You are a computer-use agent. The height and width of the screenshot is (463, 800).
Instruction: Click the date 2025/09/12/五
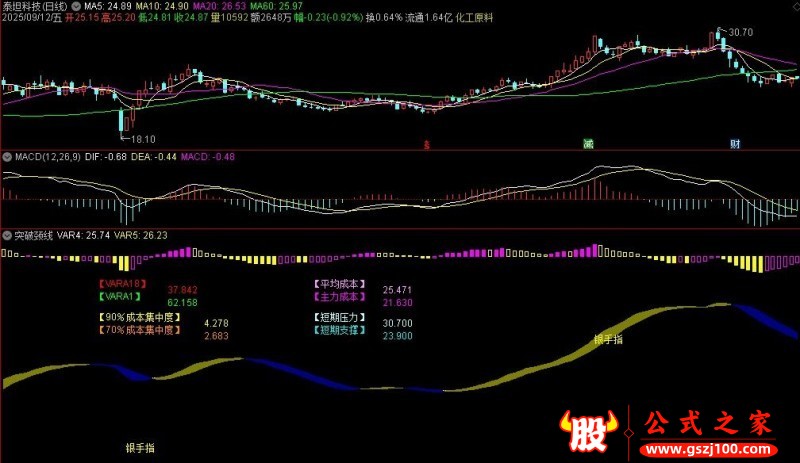pyautogui.click(x=32, y=17)
